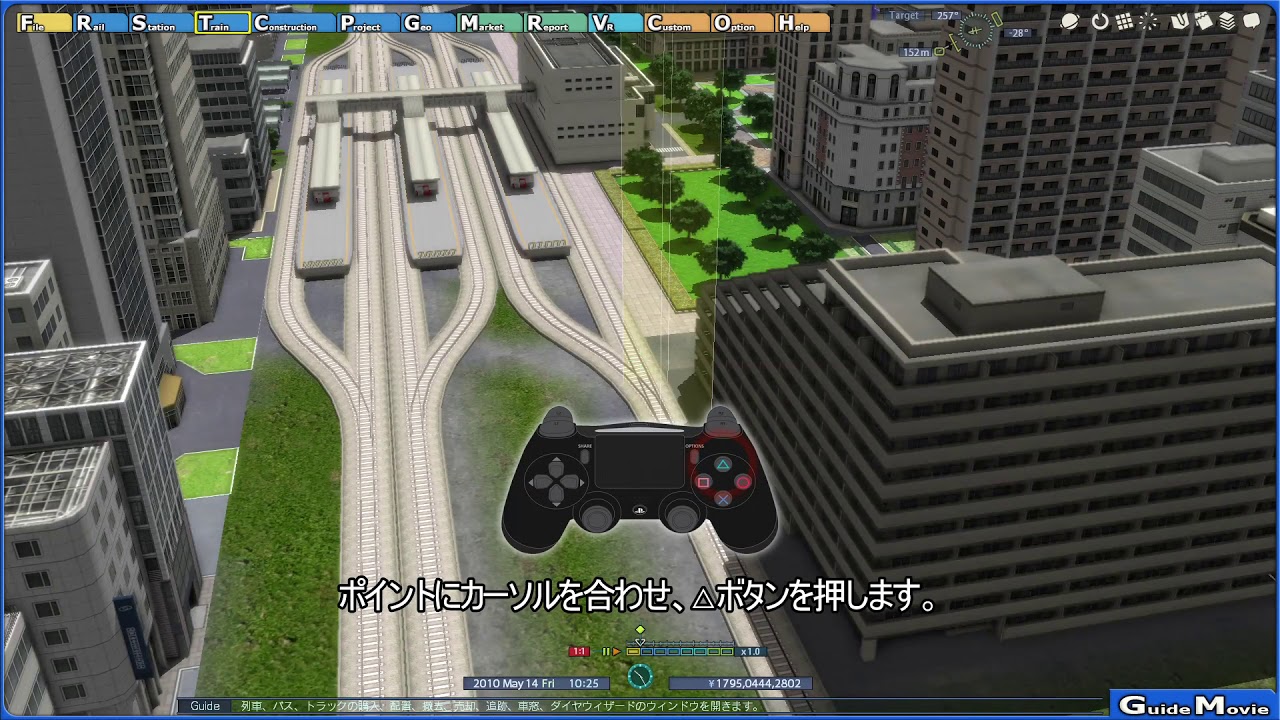Open the Construction menu
The image size is (1280, 720).
[293, 23]
